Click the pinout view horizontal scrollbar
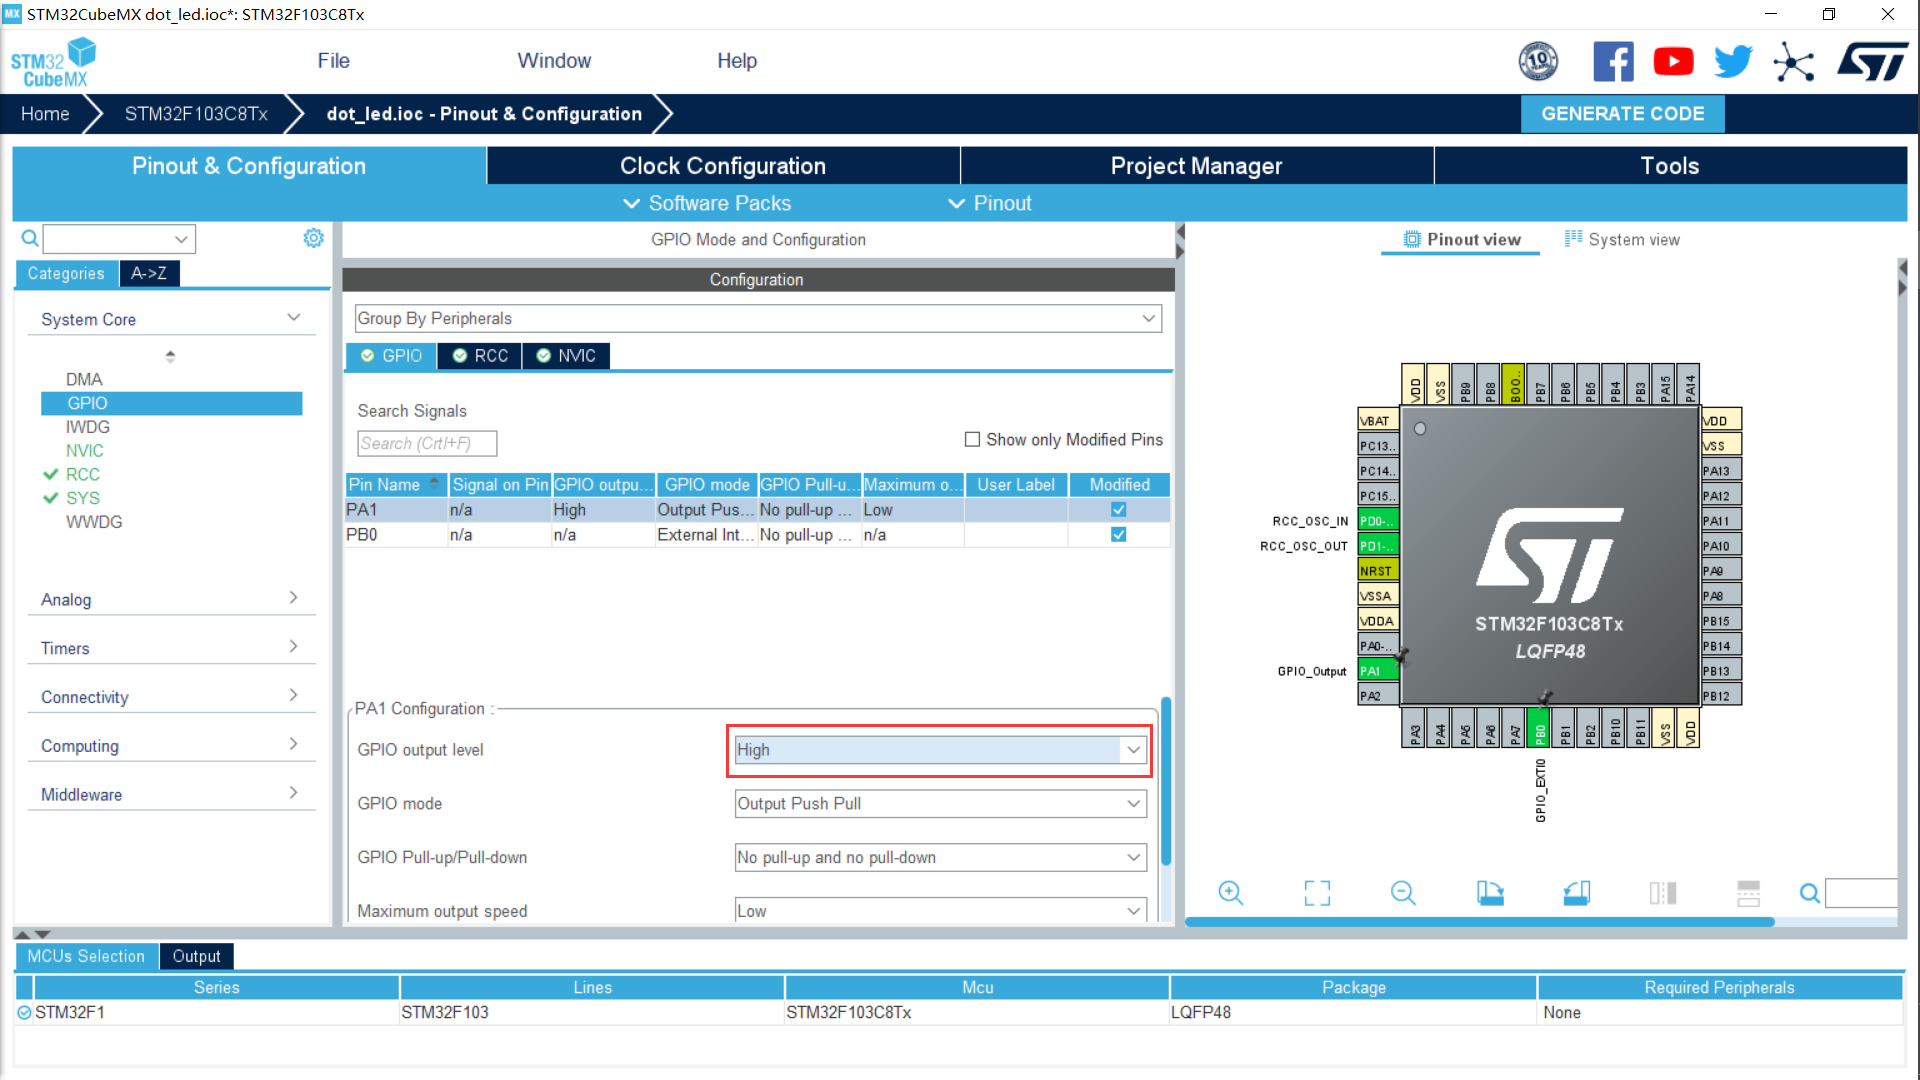 pos(1480,921)
